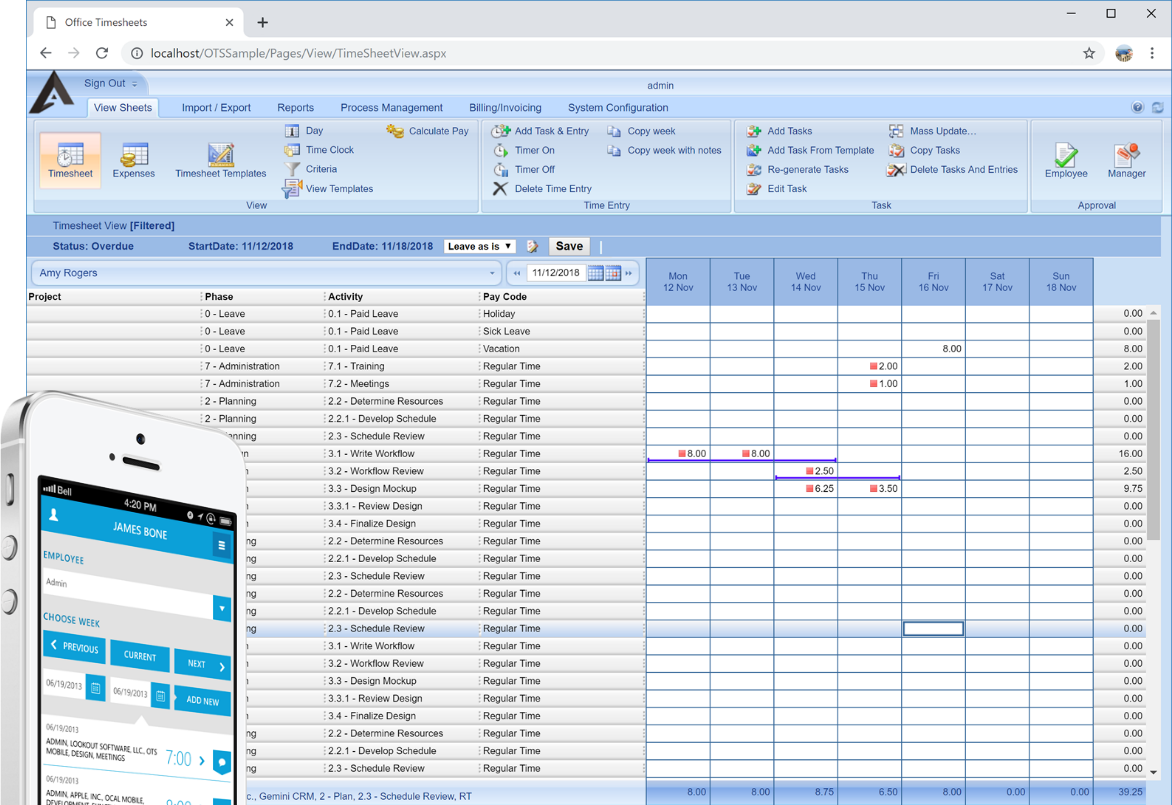Open the 'Leave as is' status dropdown
The width and height of the screenshot is (1172, 805).
coord(479,246)
